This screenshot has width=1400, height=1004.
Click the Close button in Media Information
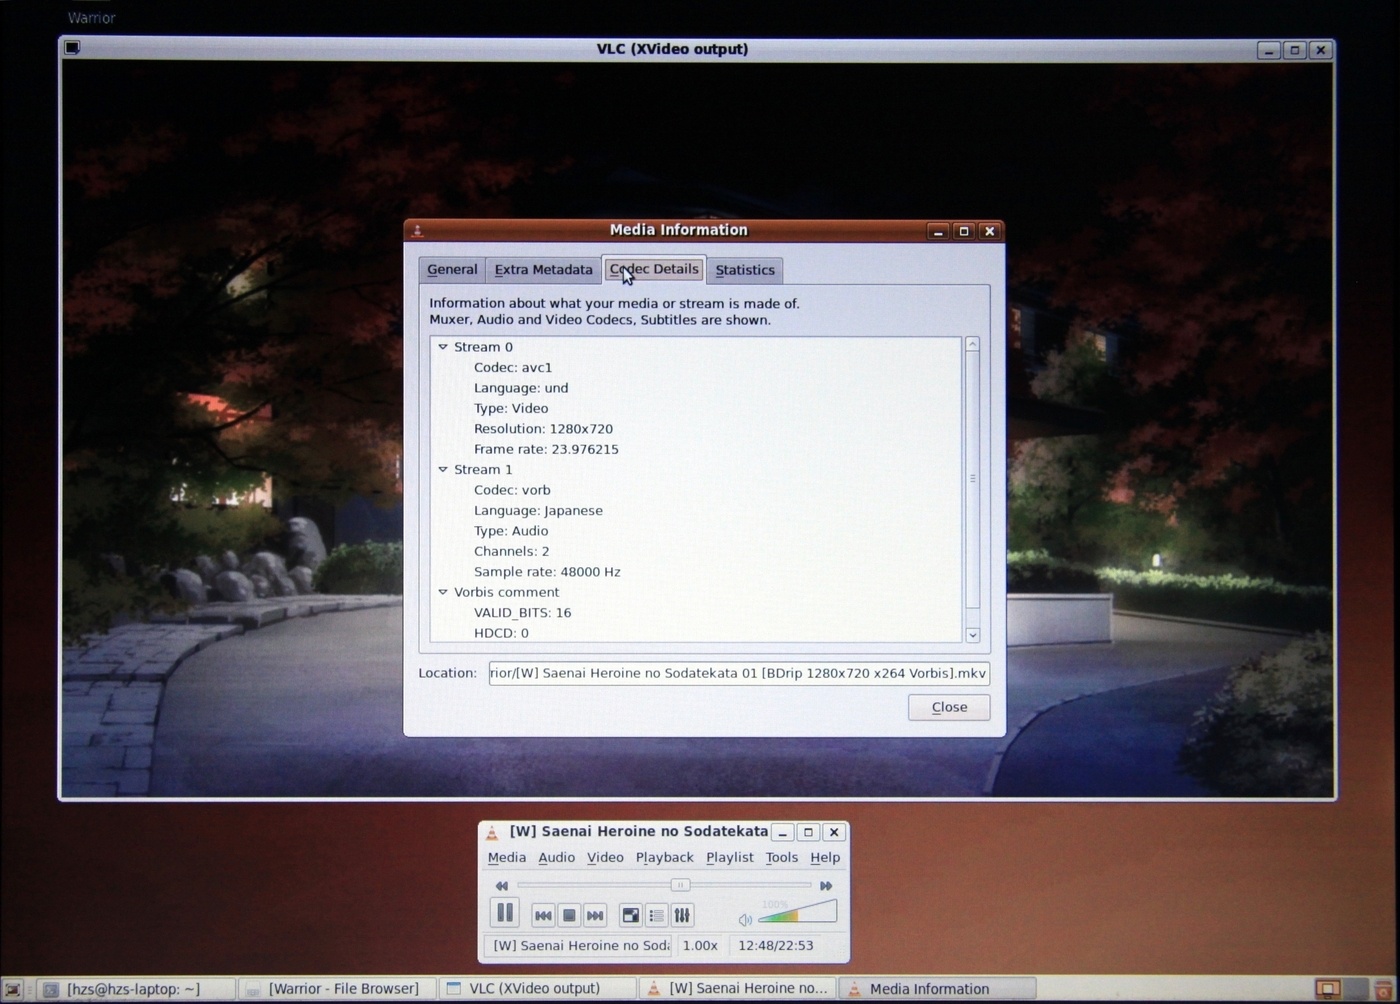pos(949,707)
